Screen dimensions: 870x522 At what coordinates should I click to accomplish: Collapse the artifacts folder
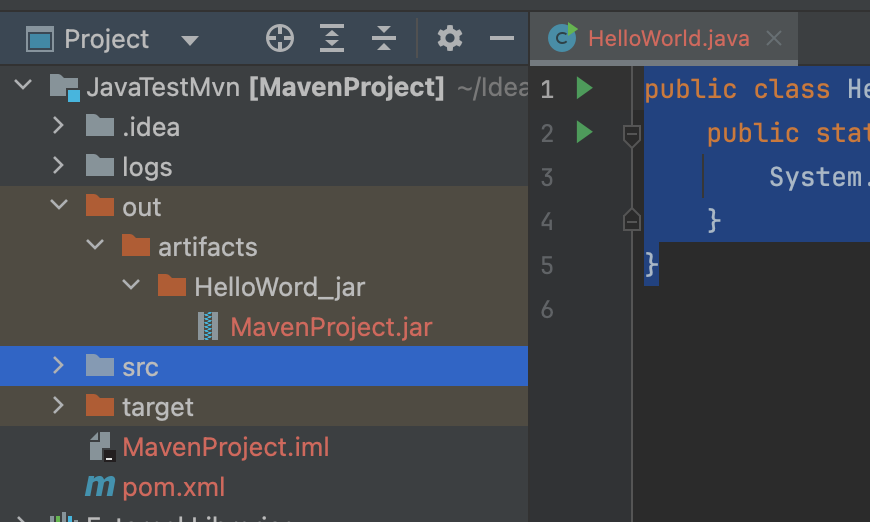(95, 245)
